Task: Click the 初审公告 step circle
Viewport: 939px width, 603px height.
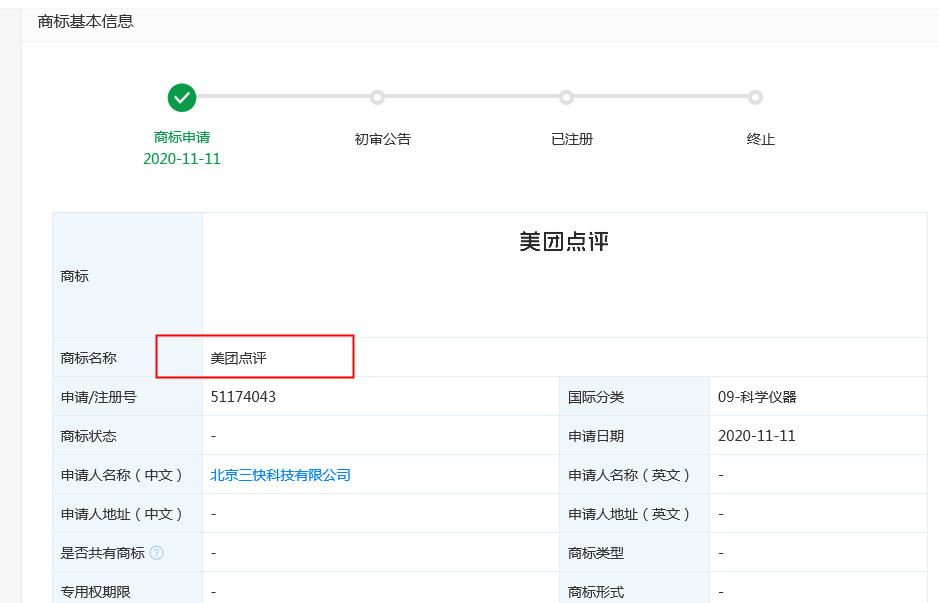Action: 377,97
